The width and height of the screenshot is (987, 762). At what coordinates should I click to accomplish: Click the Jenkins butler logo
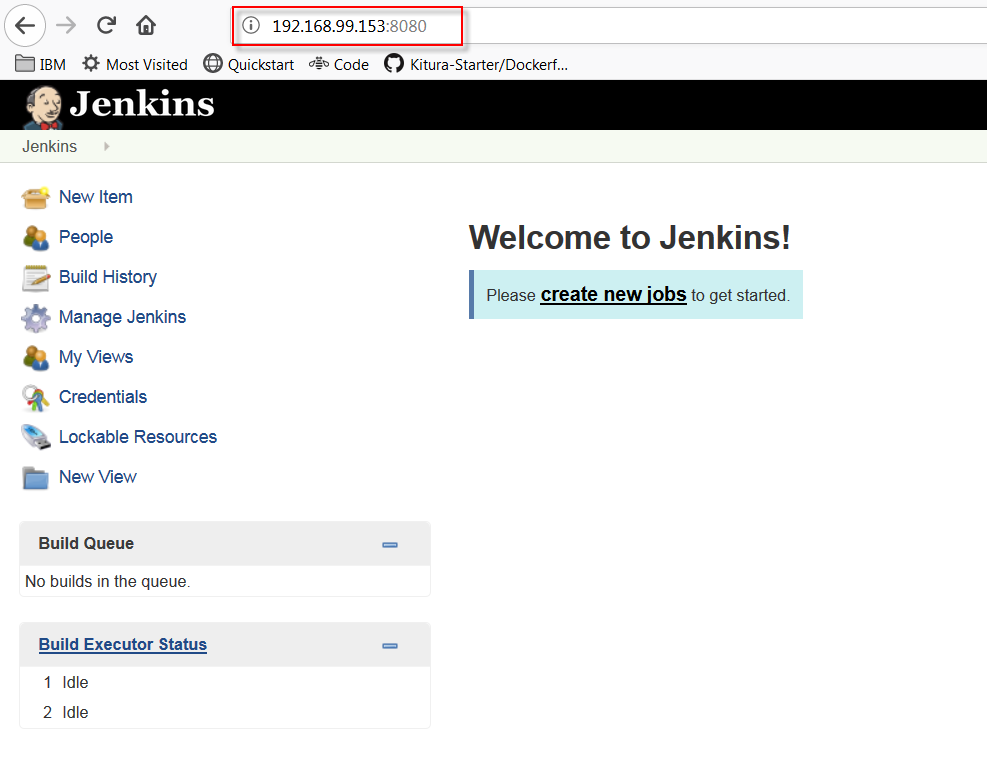point(43,106)
